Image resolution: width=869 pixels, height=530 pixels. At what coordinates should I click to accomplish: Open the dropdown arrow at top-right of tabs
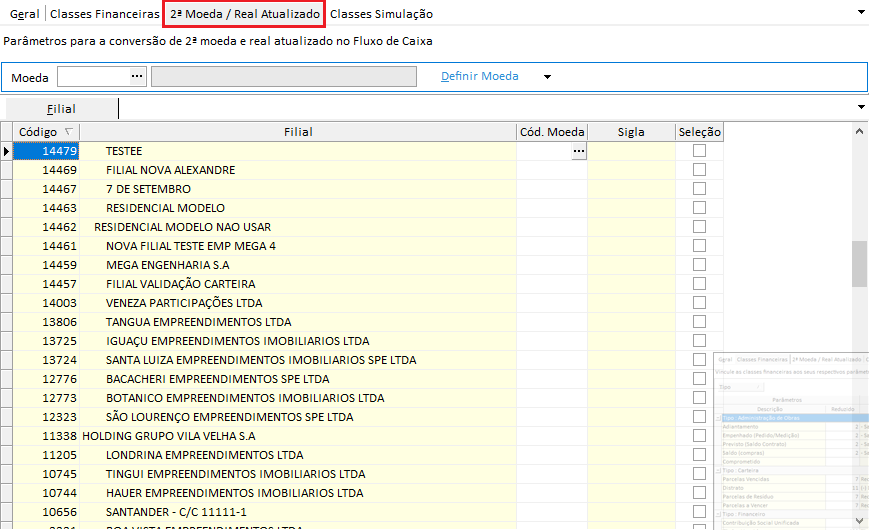(860, 12)
